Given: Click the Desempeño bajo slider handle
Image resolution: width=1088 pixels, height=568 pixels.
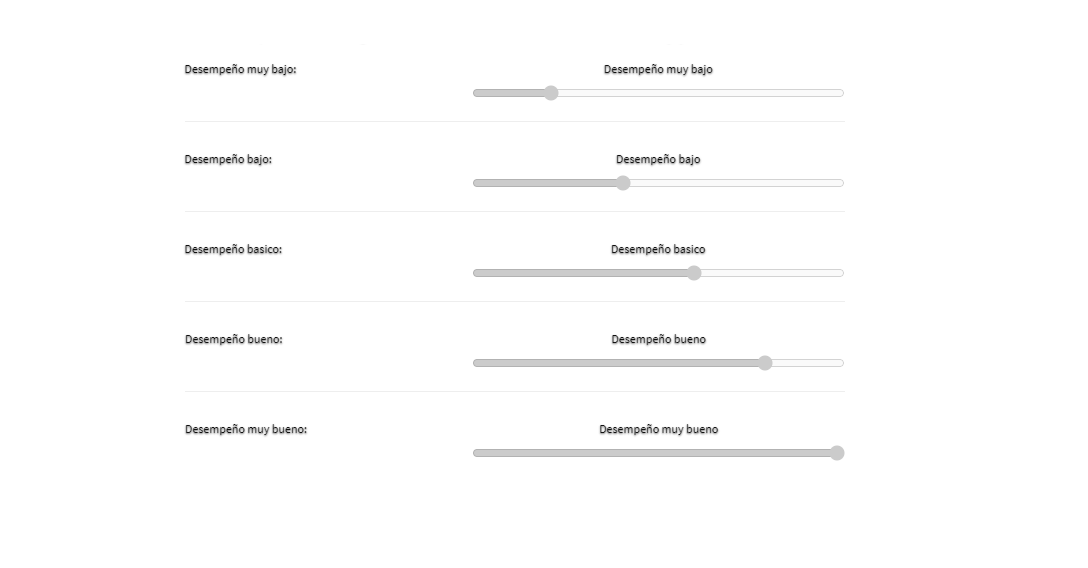Looking at the screenshot, I should click(623, 183).
